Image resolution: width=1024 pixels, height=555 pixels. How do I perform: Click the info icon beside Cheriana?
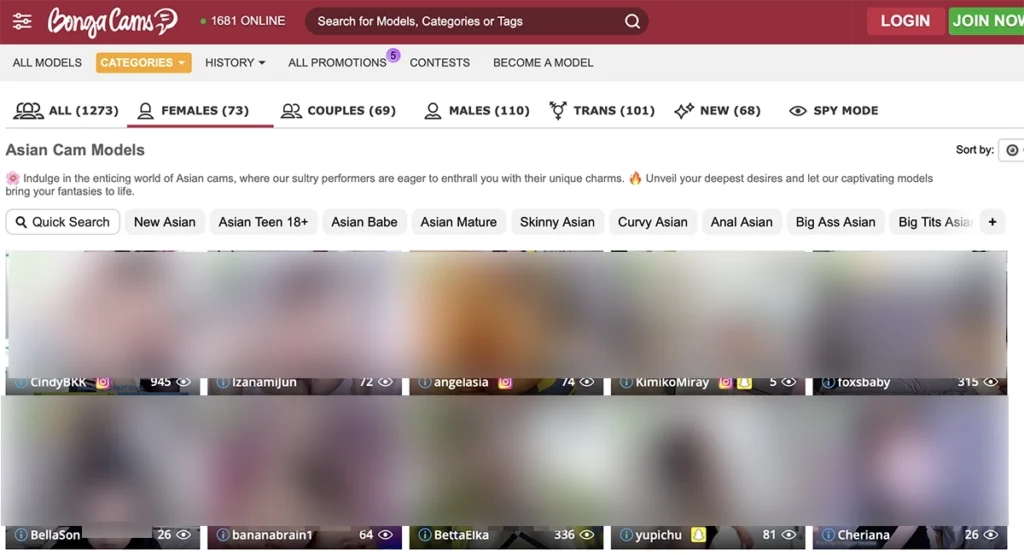click(x=827, y=535)
